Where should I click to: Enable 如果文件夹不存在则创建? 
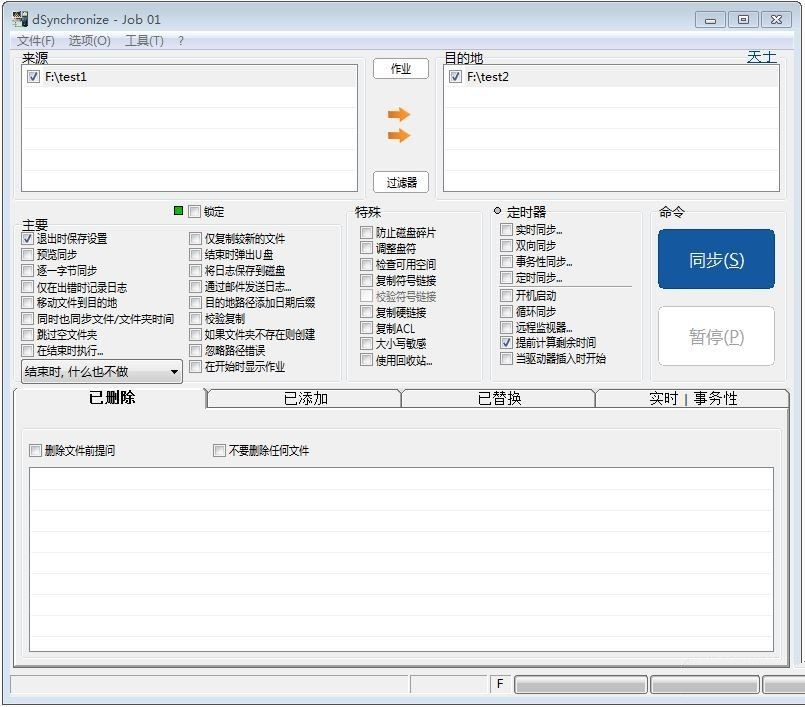[x=195, y=335]
